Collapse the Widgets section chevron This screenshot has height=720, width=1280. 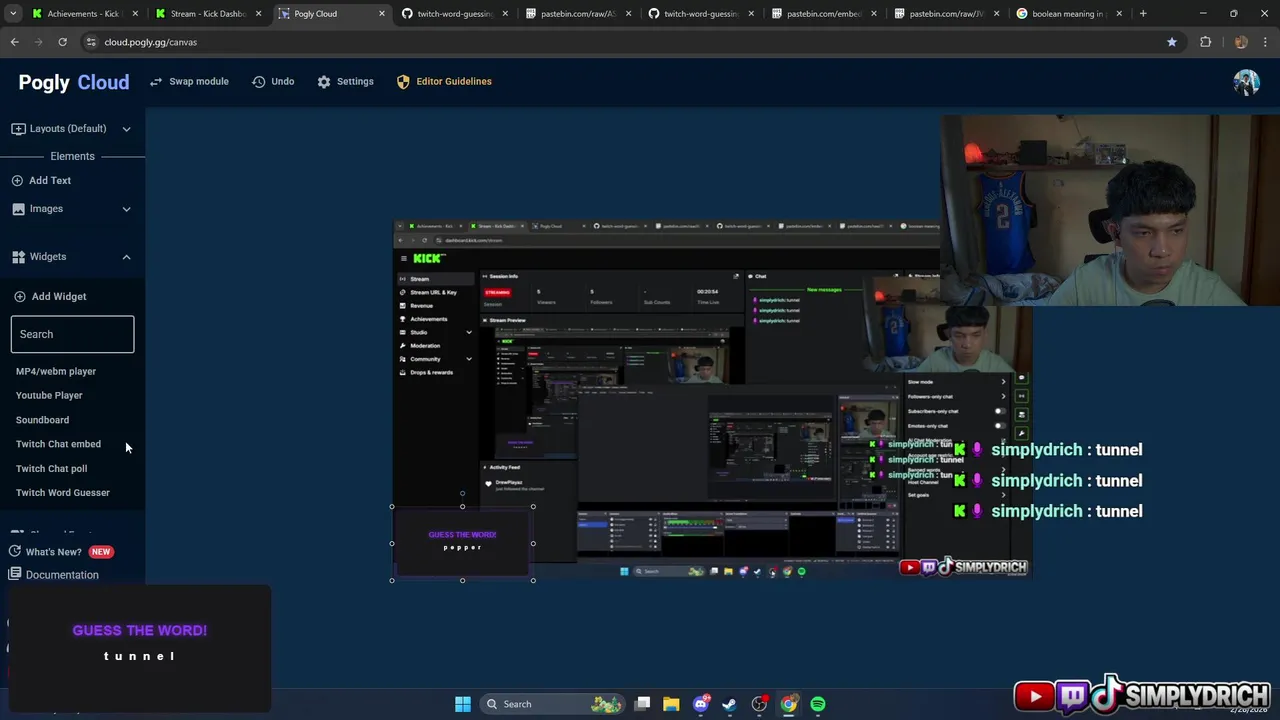pyautogui.click(x=126, y=257)
